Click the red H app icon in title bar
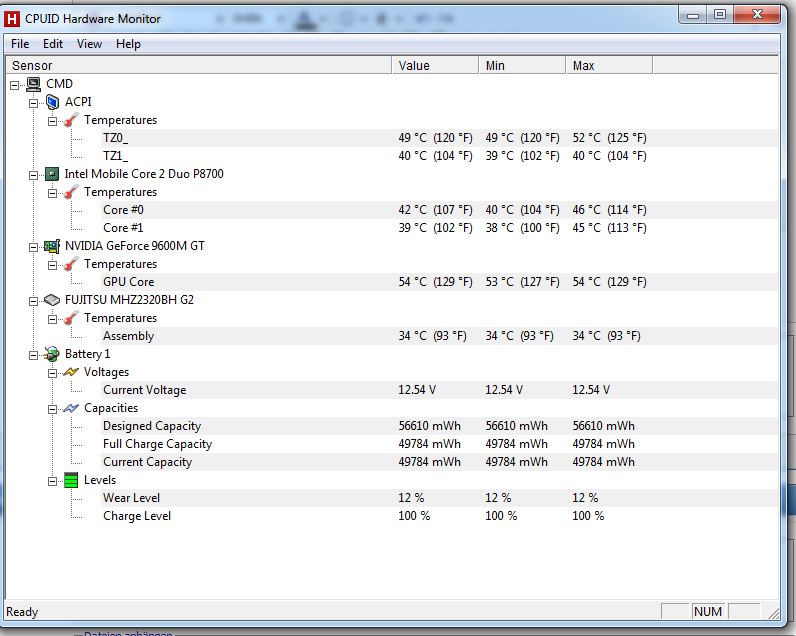 (12, 19)
